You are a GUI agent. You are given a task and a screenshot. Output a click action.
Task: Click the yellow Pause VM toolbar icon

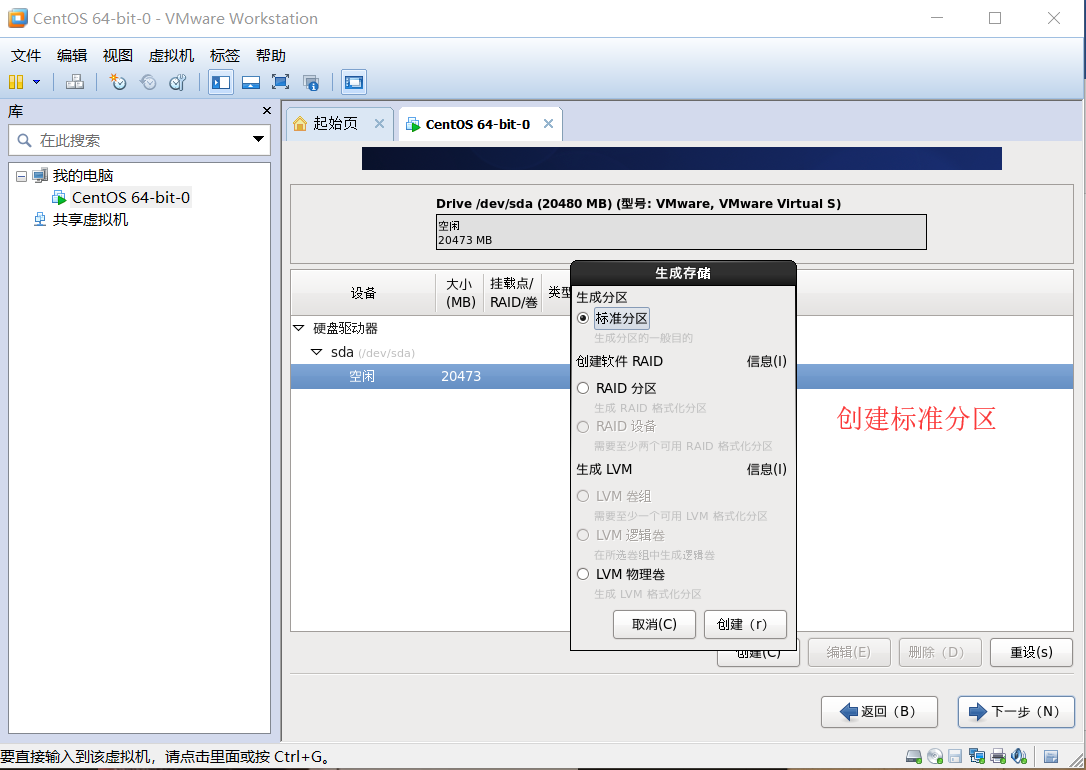tap(16, 82)
